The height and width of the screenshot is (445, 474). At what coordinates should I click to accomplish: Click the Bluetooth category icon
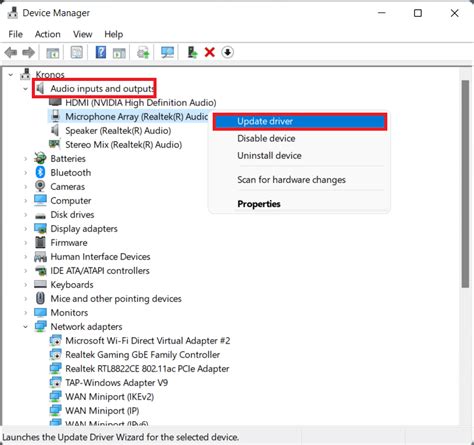[x=40, y=172]
